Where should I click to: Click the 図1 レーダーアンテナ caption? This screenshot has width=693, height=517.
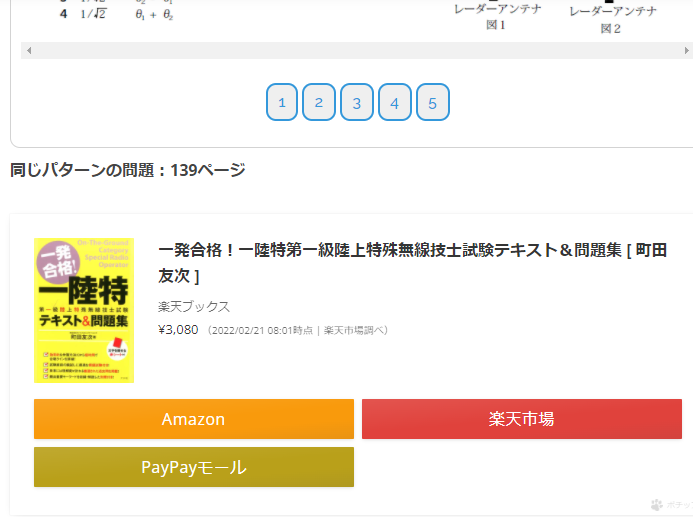point(497,17)
